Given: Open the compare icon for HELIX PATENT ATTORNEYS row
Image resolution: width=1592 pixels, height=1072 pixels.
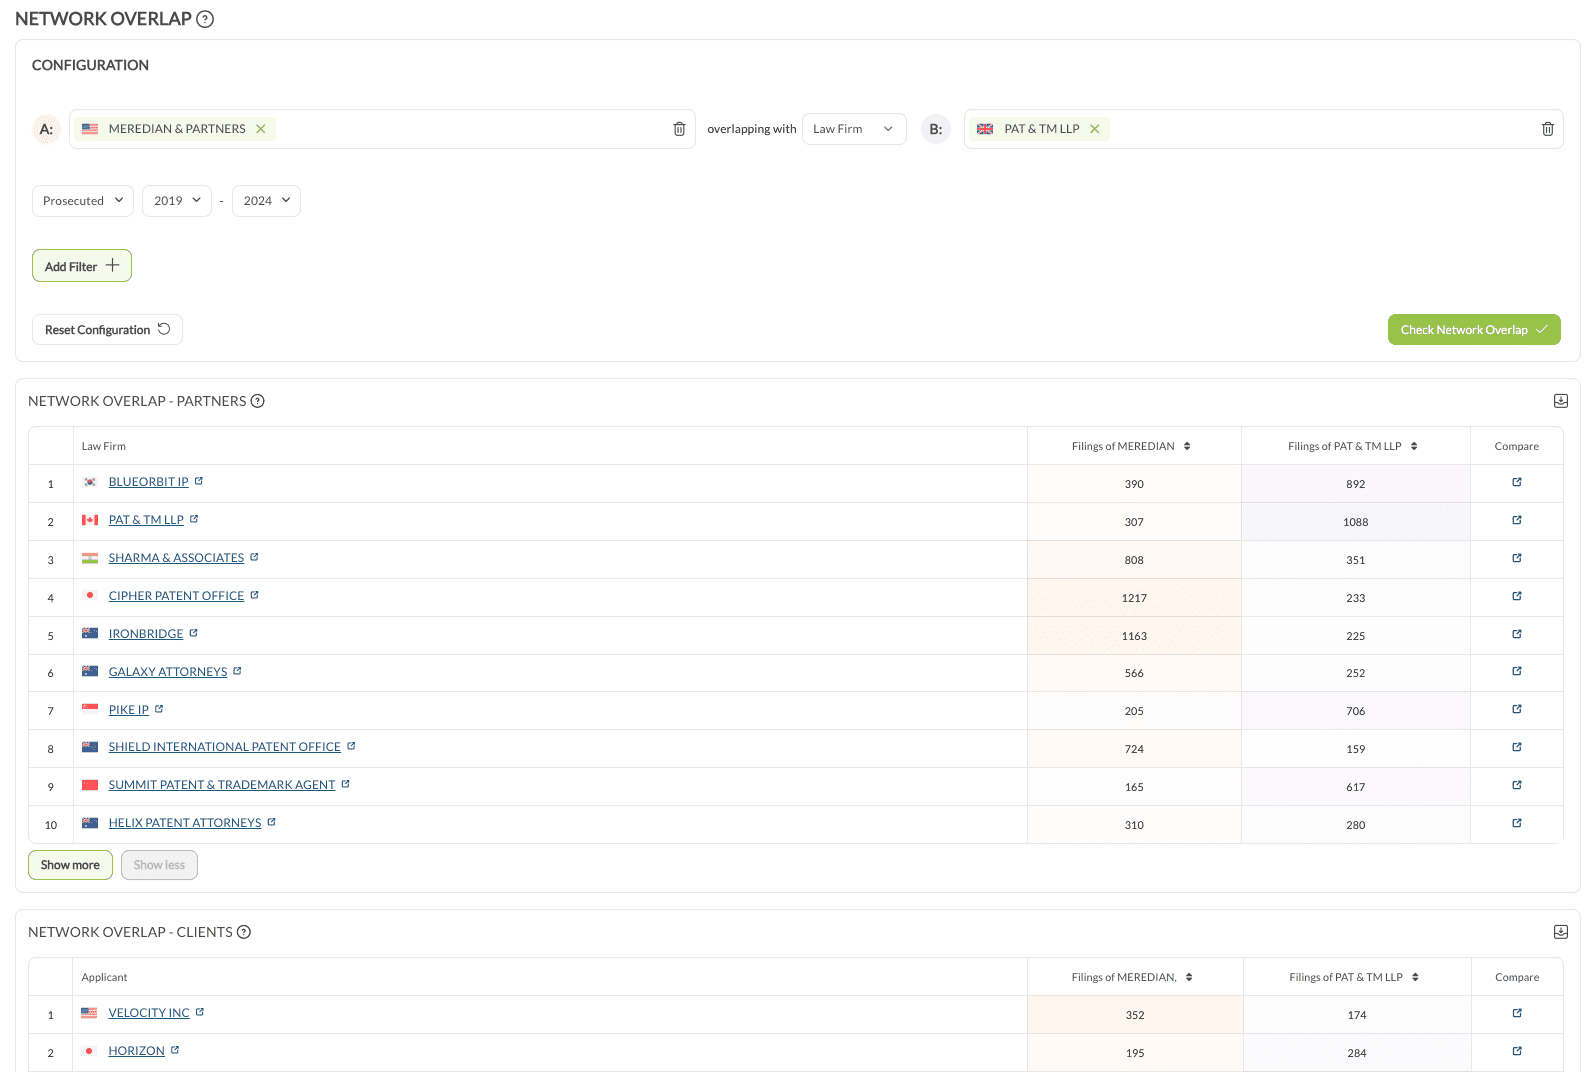Looking at the screenshot, I should 1517,823.
